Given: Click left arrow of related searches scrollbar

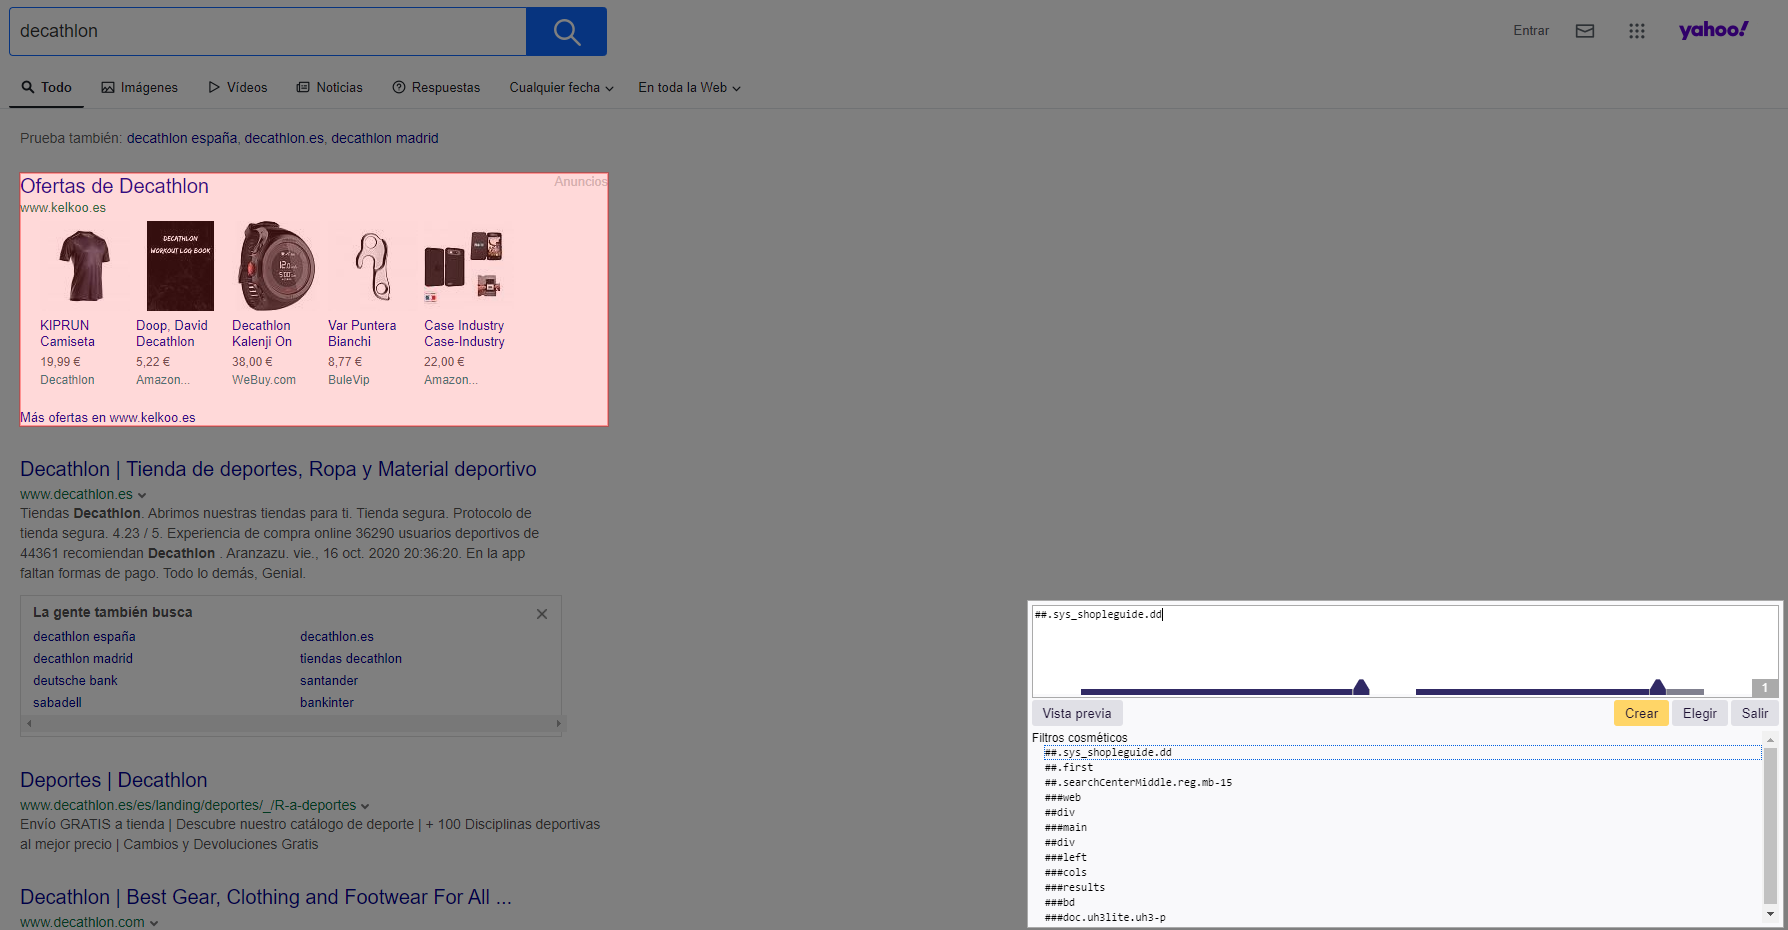Looking at the screenshot, I should 29,723.
